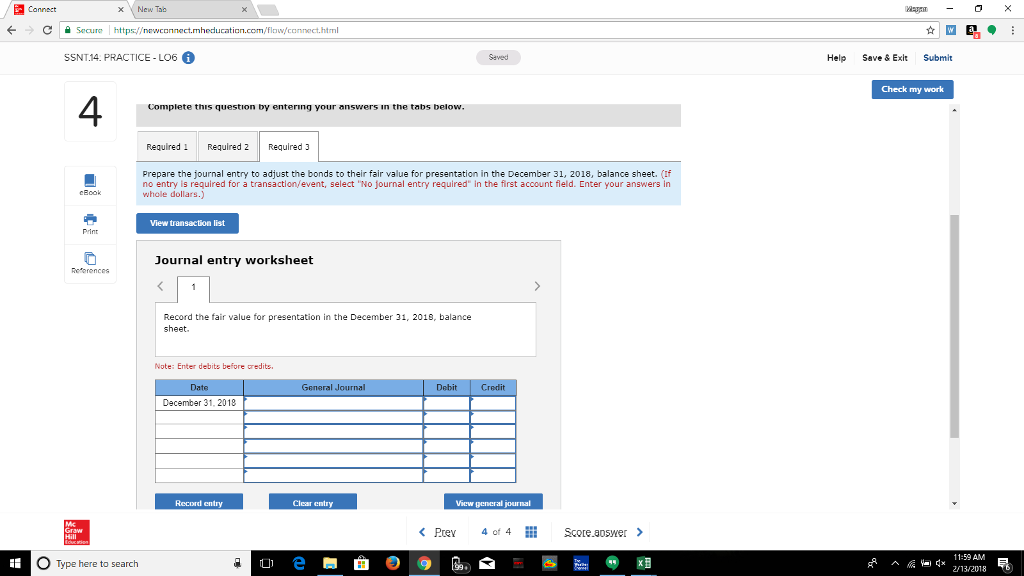The image size is (1024, 576).
Task: Open Firefox from the taskbar
Action: point(392,563)
